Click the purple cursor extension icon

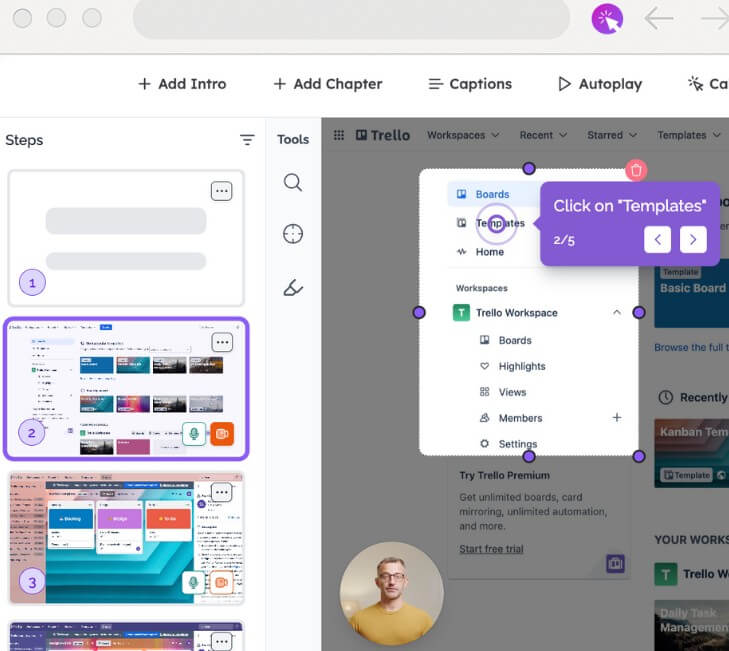(607, 19)
